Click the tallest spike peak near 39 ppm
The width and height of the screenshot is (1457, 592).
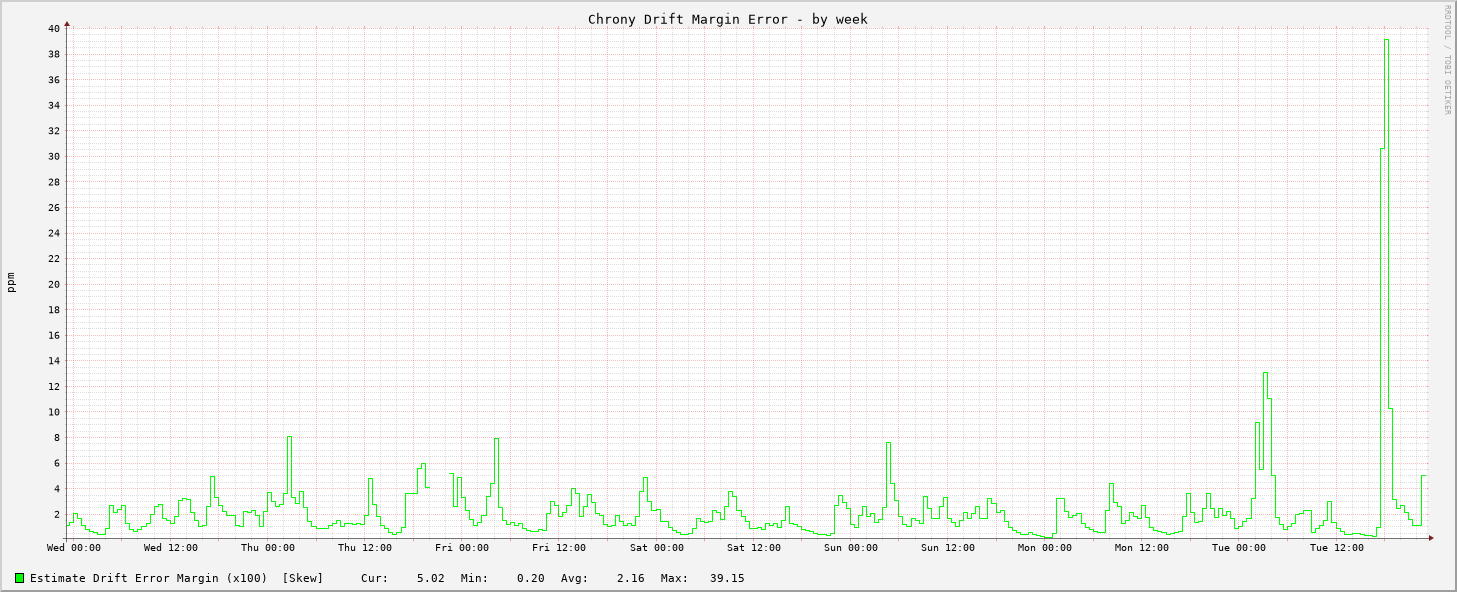(1386, 40)
